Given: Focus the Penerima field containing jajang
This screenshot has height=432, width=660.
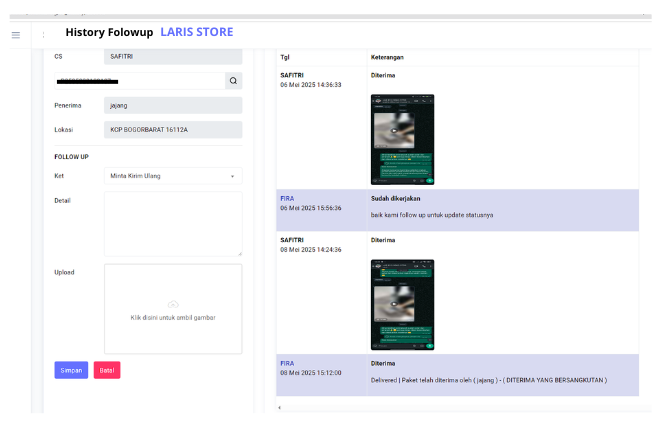Looking at the screenshot, I should coord(172,105).
